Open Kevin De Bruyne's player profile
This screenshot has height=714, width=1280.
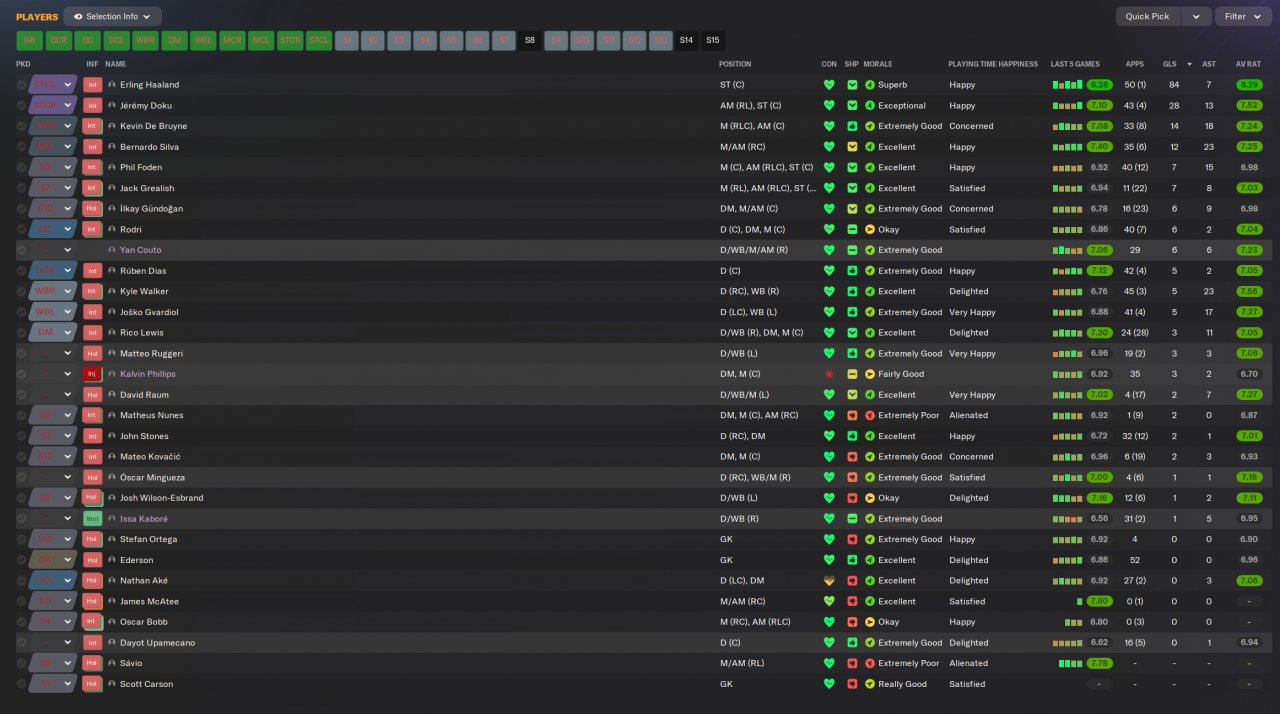click(153, 126)
